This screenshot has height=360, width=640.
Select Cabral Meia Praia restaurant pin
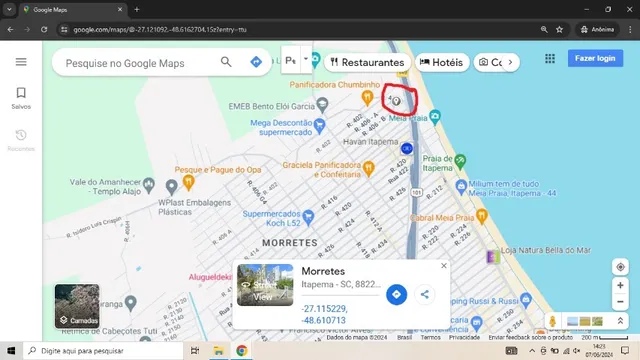[482, 216]
